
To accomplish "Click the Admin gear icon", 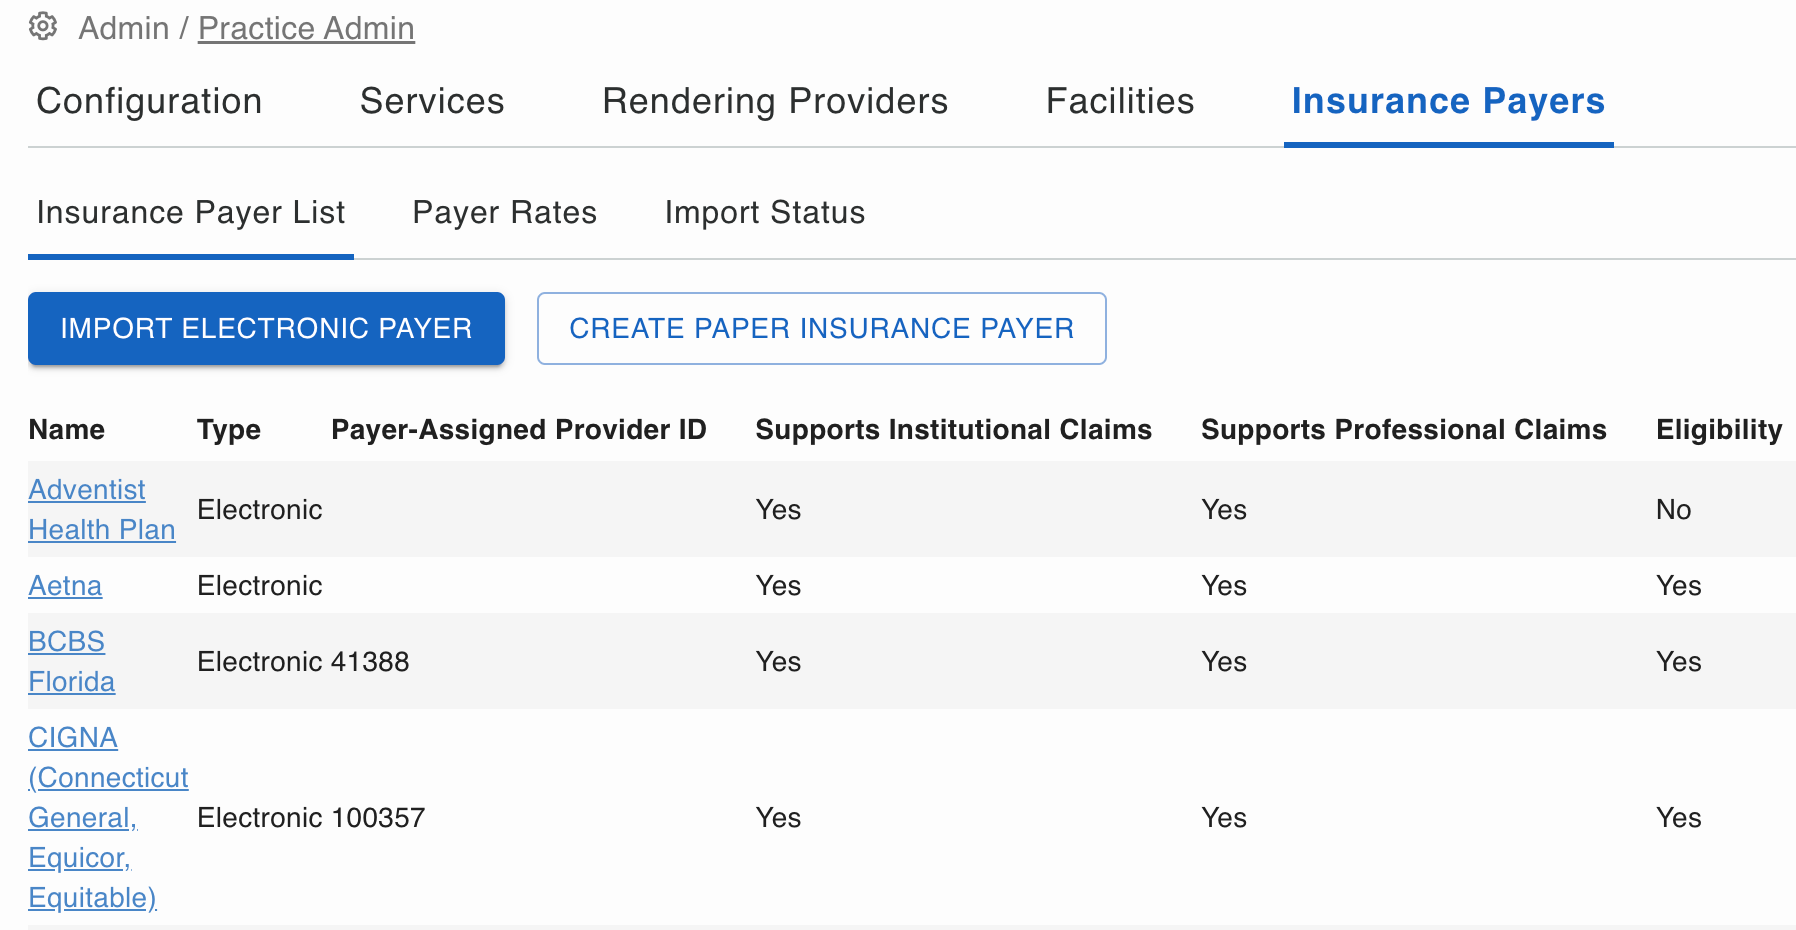I will (x=43, y=26).
